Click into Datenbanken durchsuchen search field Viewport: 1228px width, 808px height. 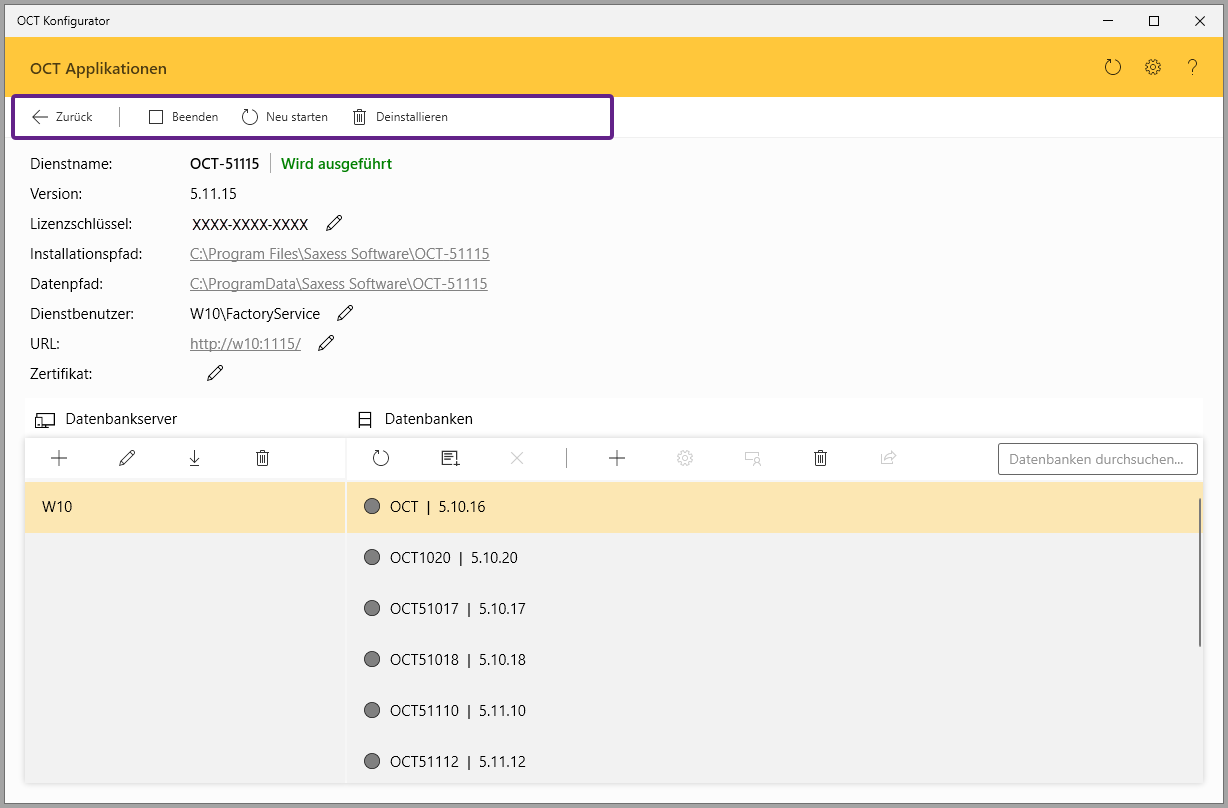1097,459
